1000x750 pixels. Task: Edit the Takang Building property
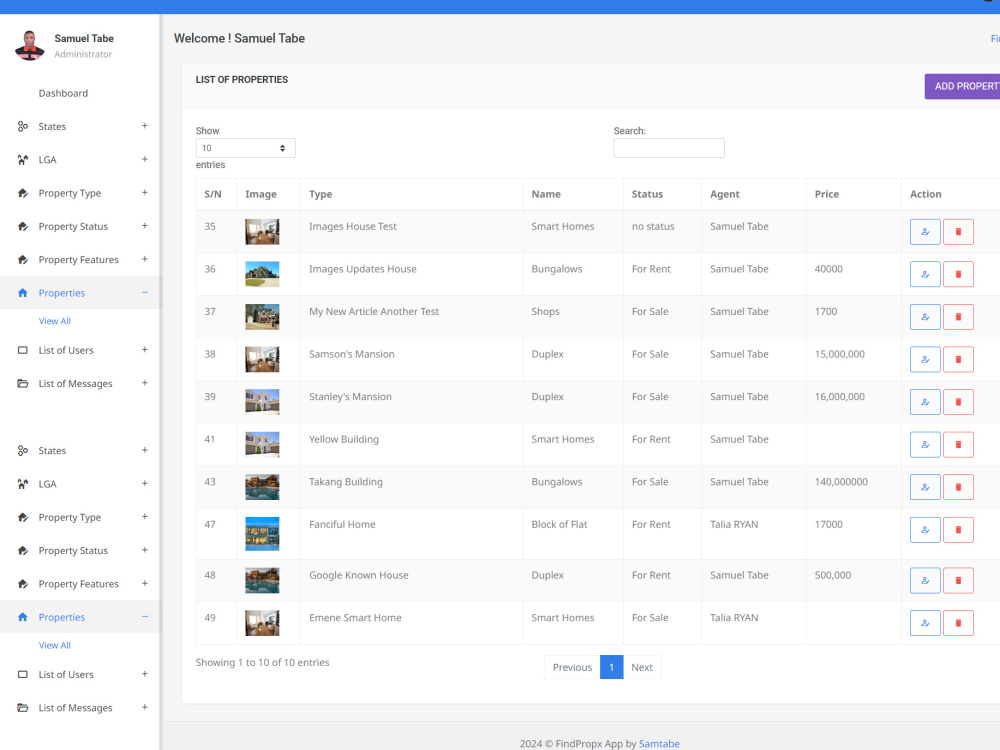click(x=925, y=487)
